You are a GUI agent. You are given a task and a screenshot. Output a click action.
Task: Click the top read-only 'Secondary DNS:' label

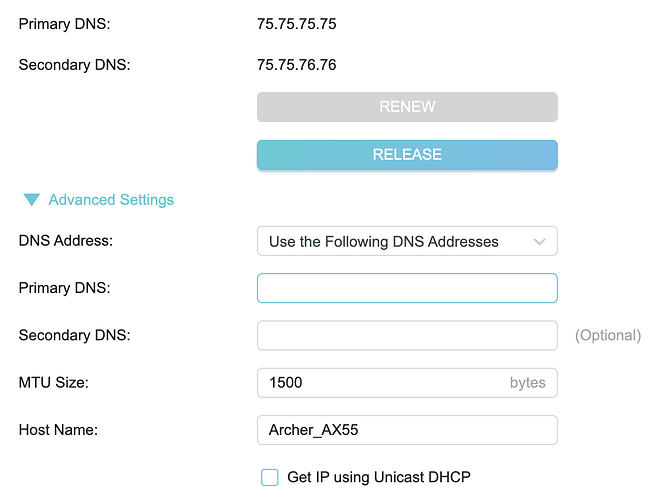(75, 65)
